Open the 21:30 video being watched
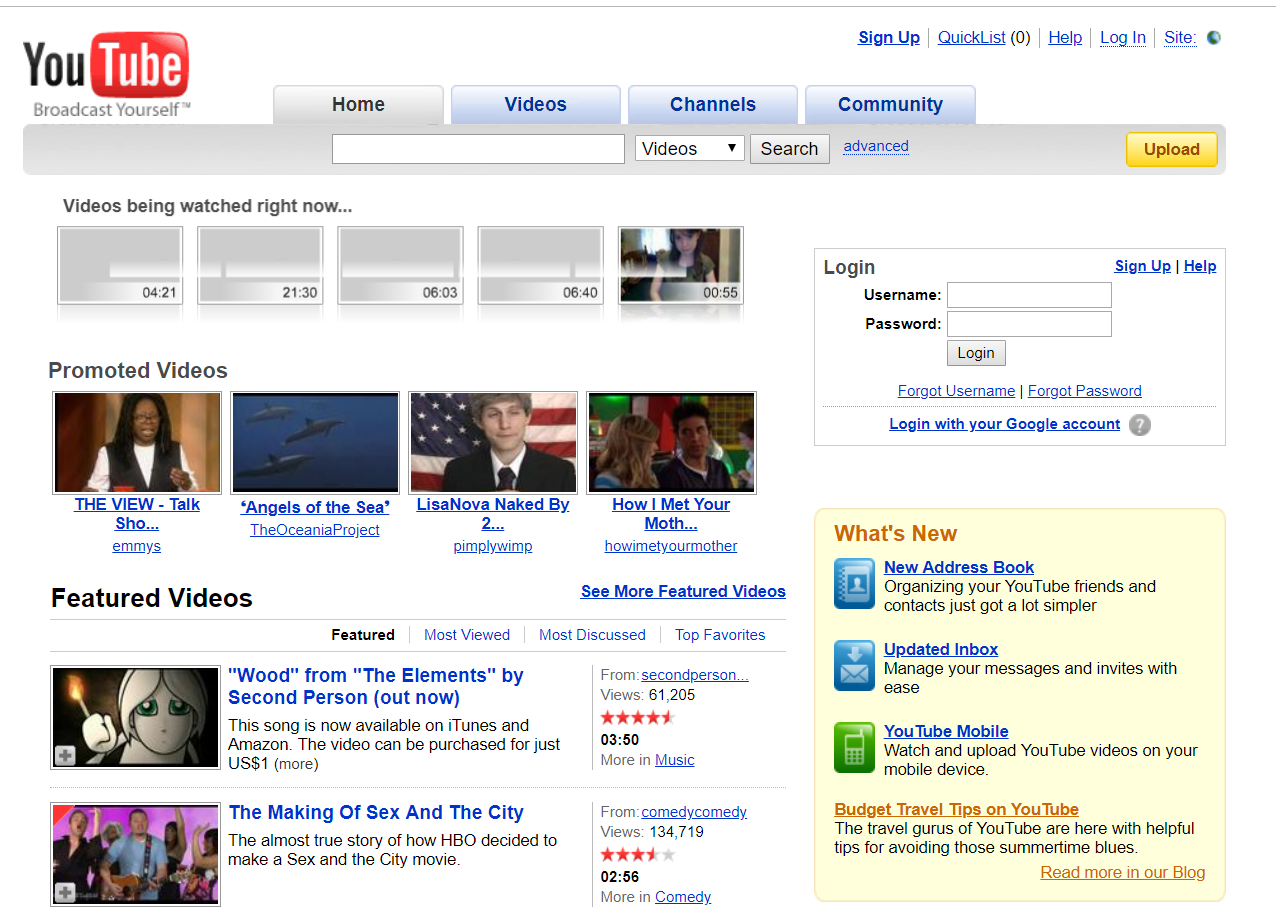The height and width of the screenshot is (909, 1276). pos(260,265)
